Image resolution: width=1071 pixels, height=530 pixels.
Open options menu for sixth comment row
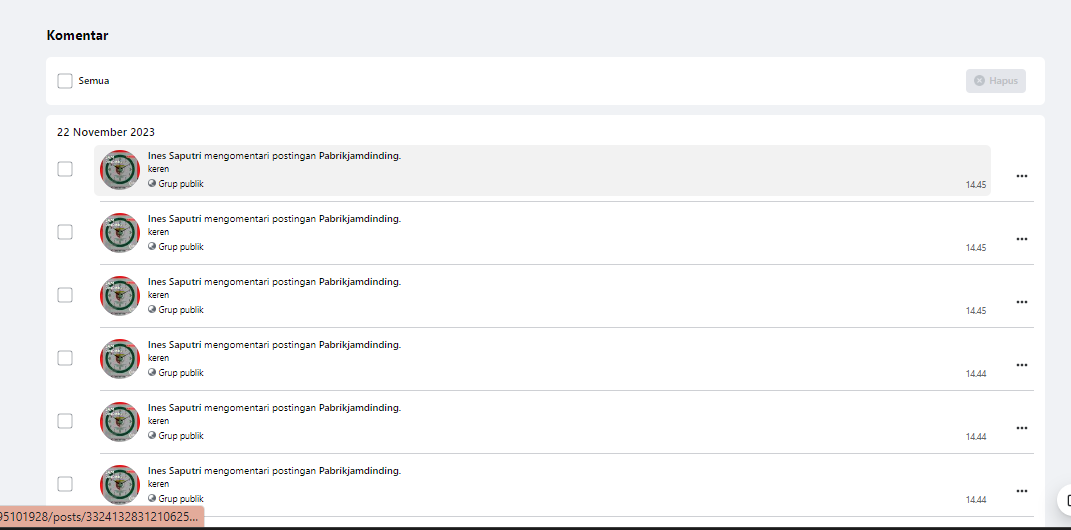tap(1021, 491)
